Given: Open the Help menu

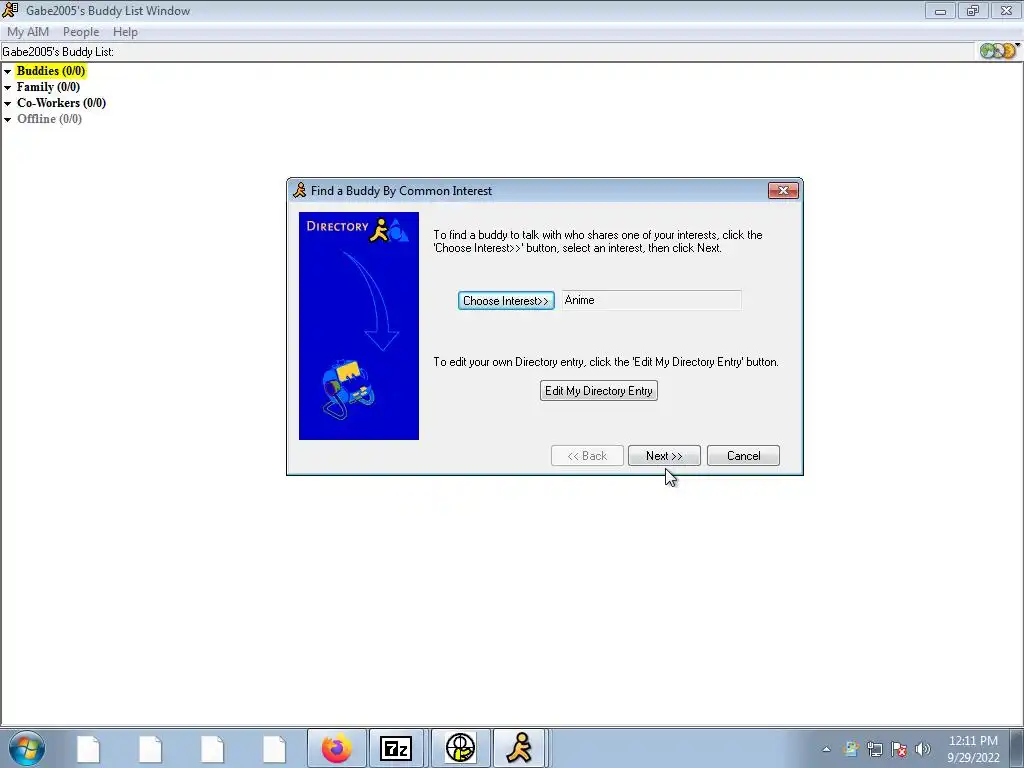Looking at the screenshot, I should (125, 31).
